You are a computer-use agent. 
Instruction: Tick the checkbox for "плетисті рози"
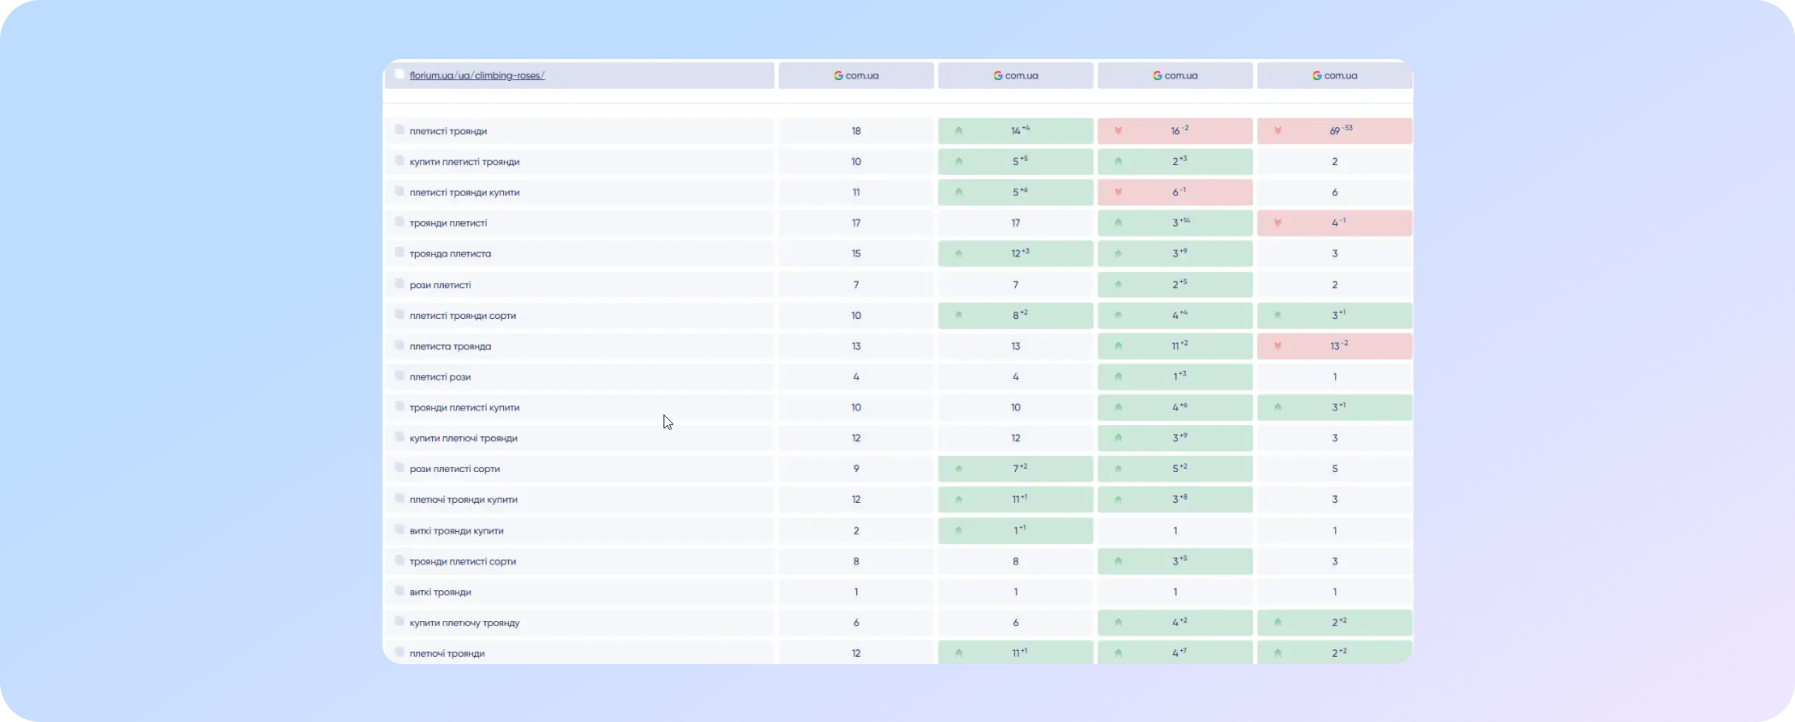click(399, 376)
